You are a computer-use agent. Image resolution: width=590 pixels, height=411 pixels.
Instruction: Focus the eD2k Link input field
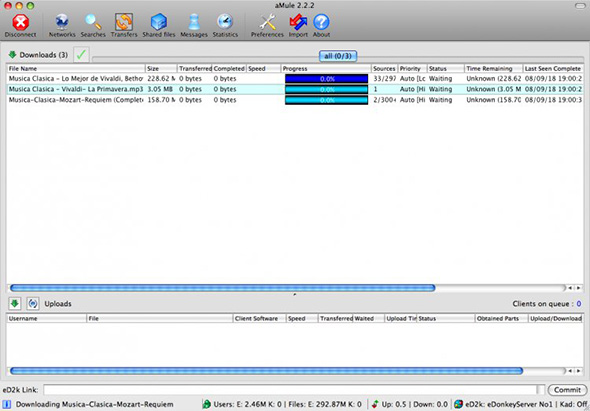tap(290, 390)
